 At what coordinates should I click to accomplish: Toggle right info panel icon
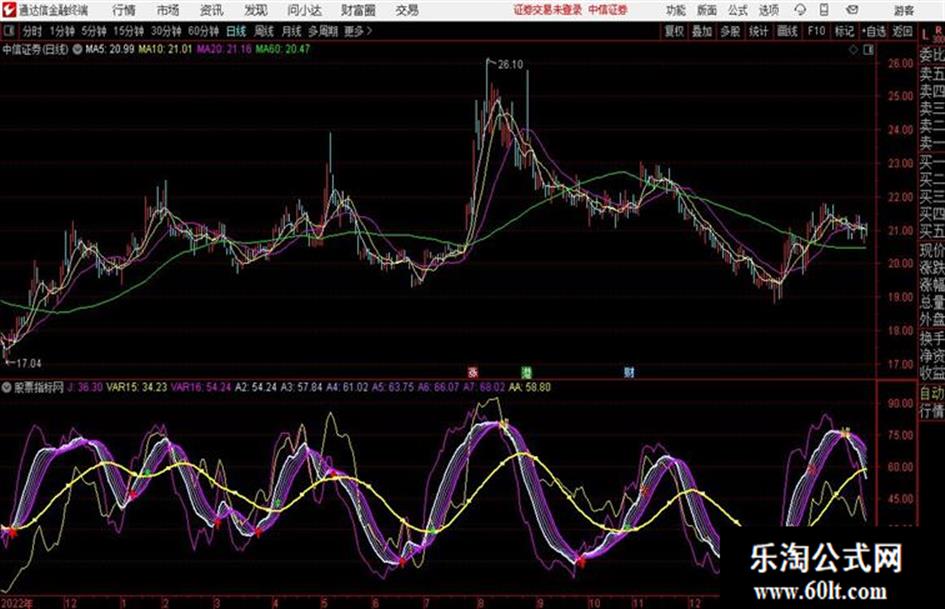[x=868, y=50]
